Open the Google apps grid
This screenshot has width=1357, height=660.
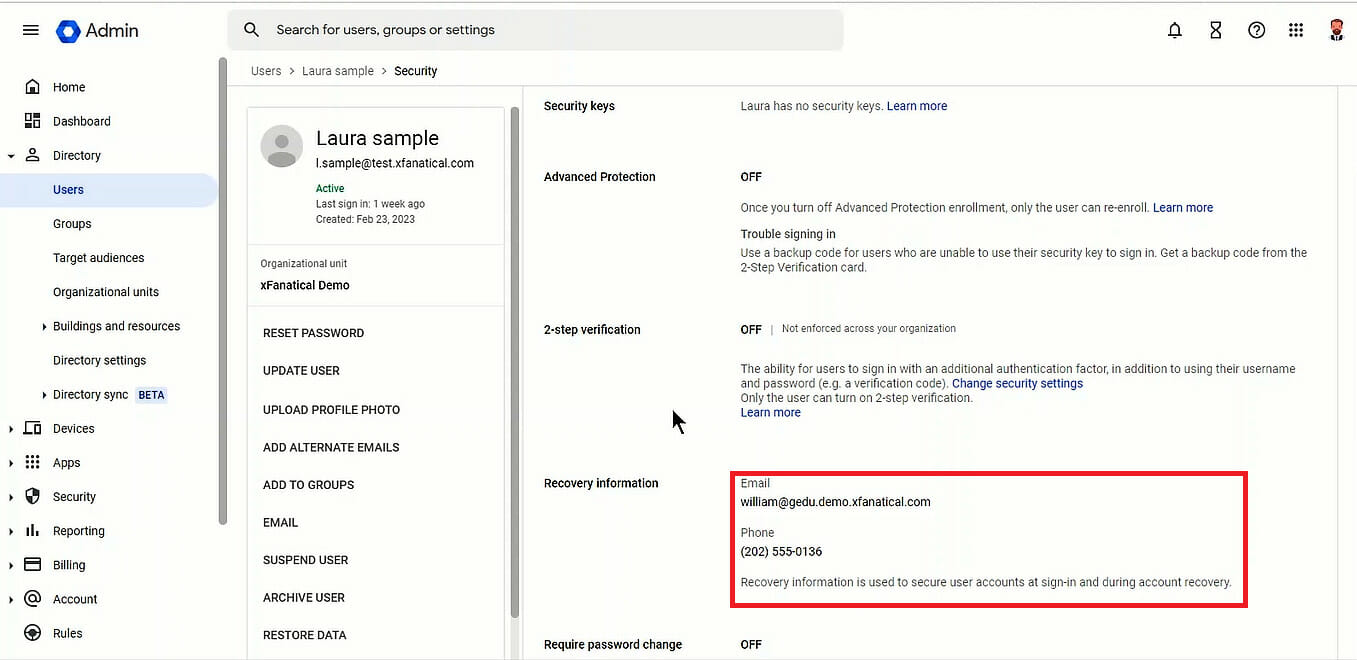pyautogui.click(x=1296, y=30)
